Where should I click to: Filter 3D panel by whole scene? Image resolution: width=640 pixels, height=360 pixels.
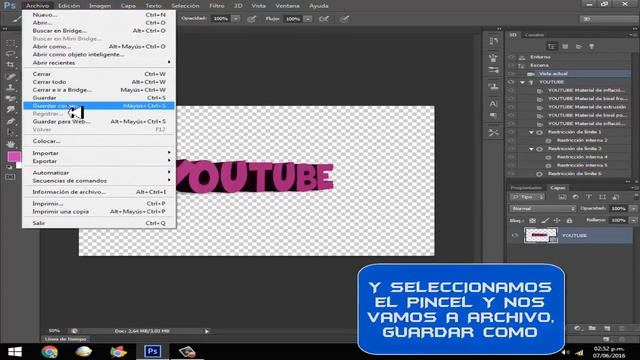pos(552,47)
